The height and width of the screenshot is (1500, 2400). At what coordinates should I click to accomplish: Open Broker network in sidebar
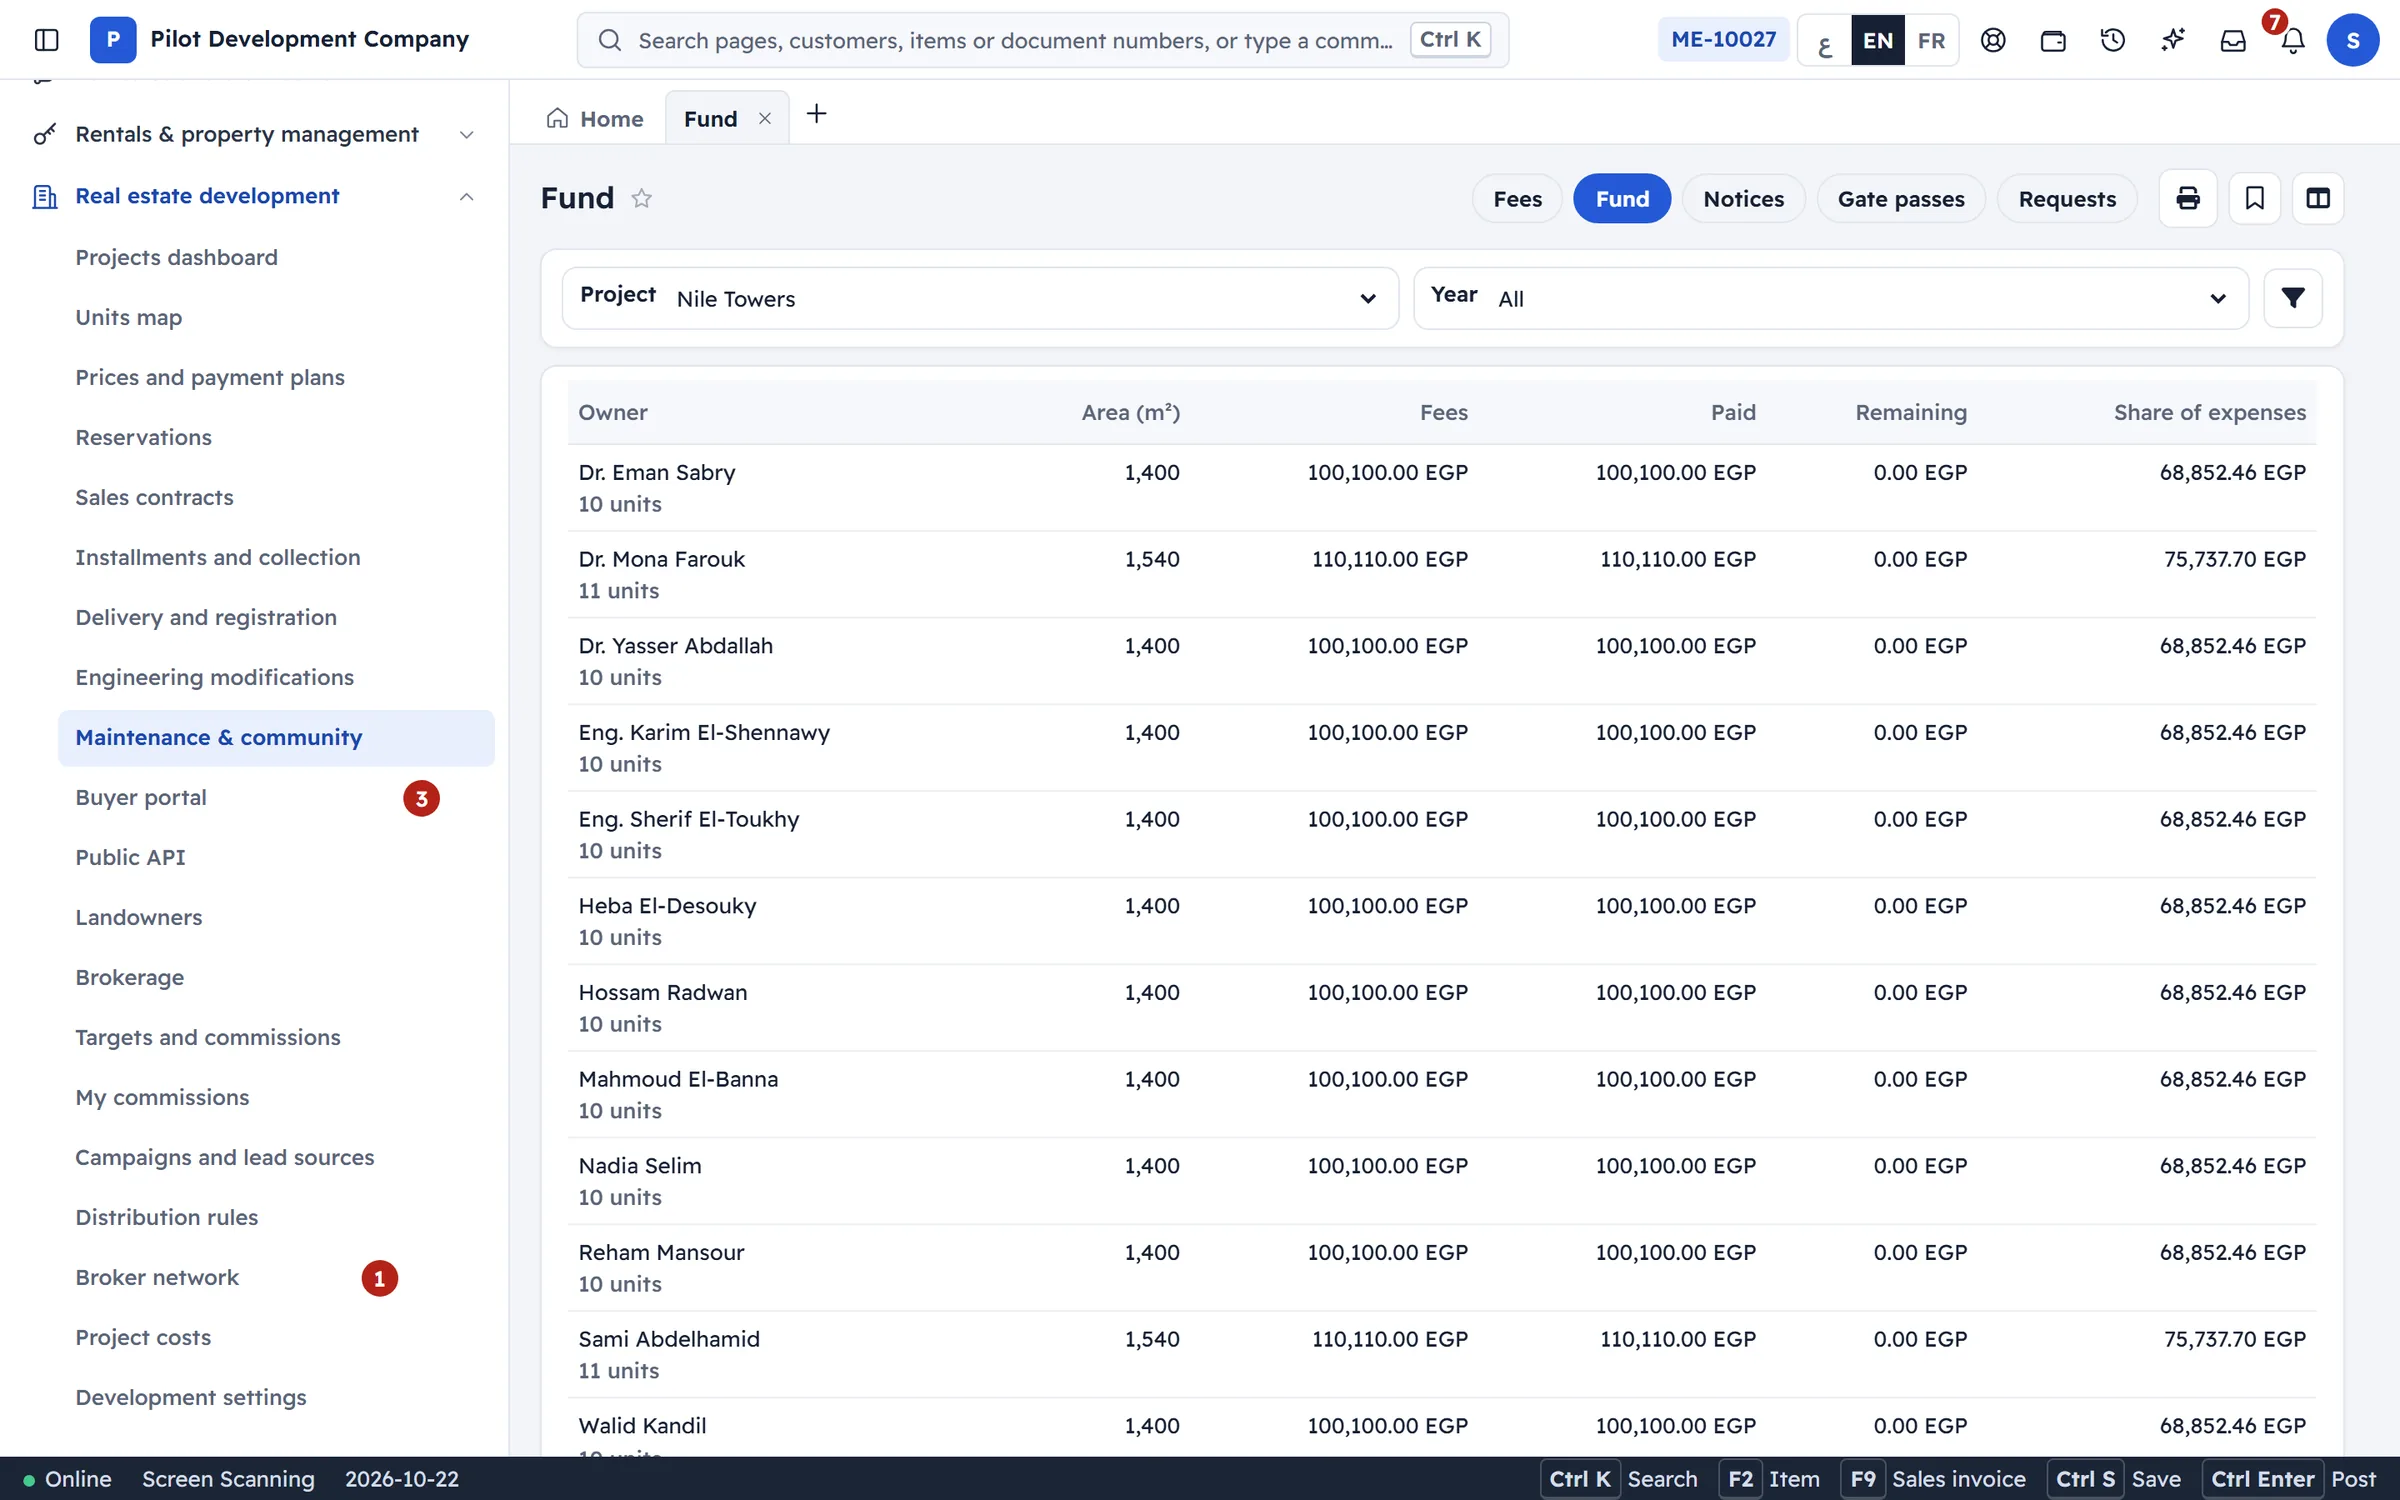(x=276, y=1278)
